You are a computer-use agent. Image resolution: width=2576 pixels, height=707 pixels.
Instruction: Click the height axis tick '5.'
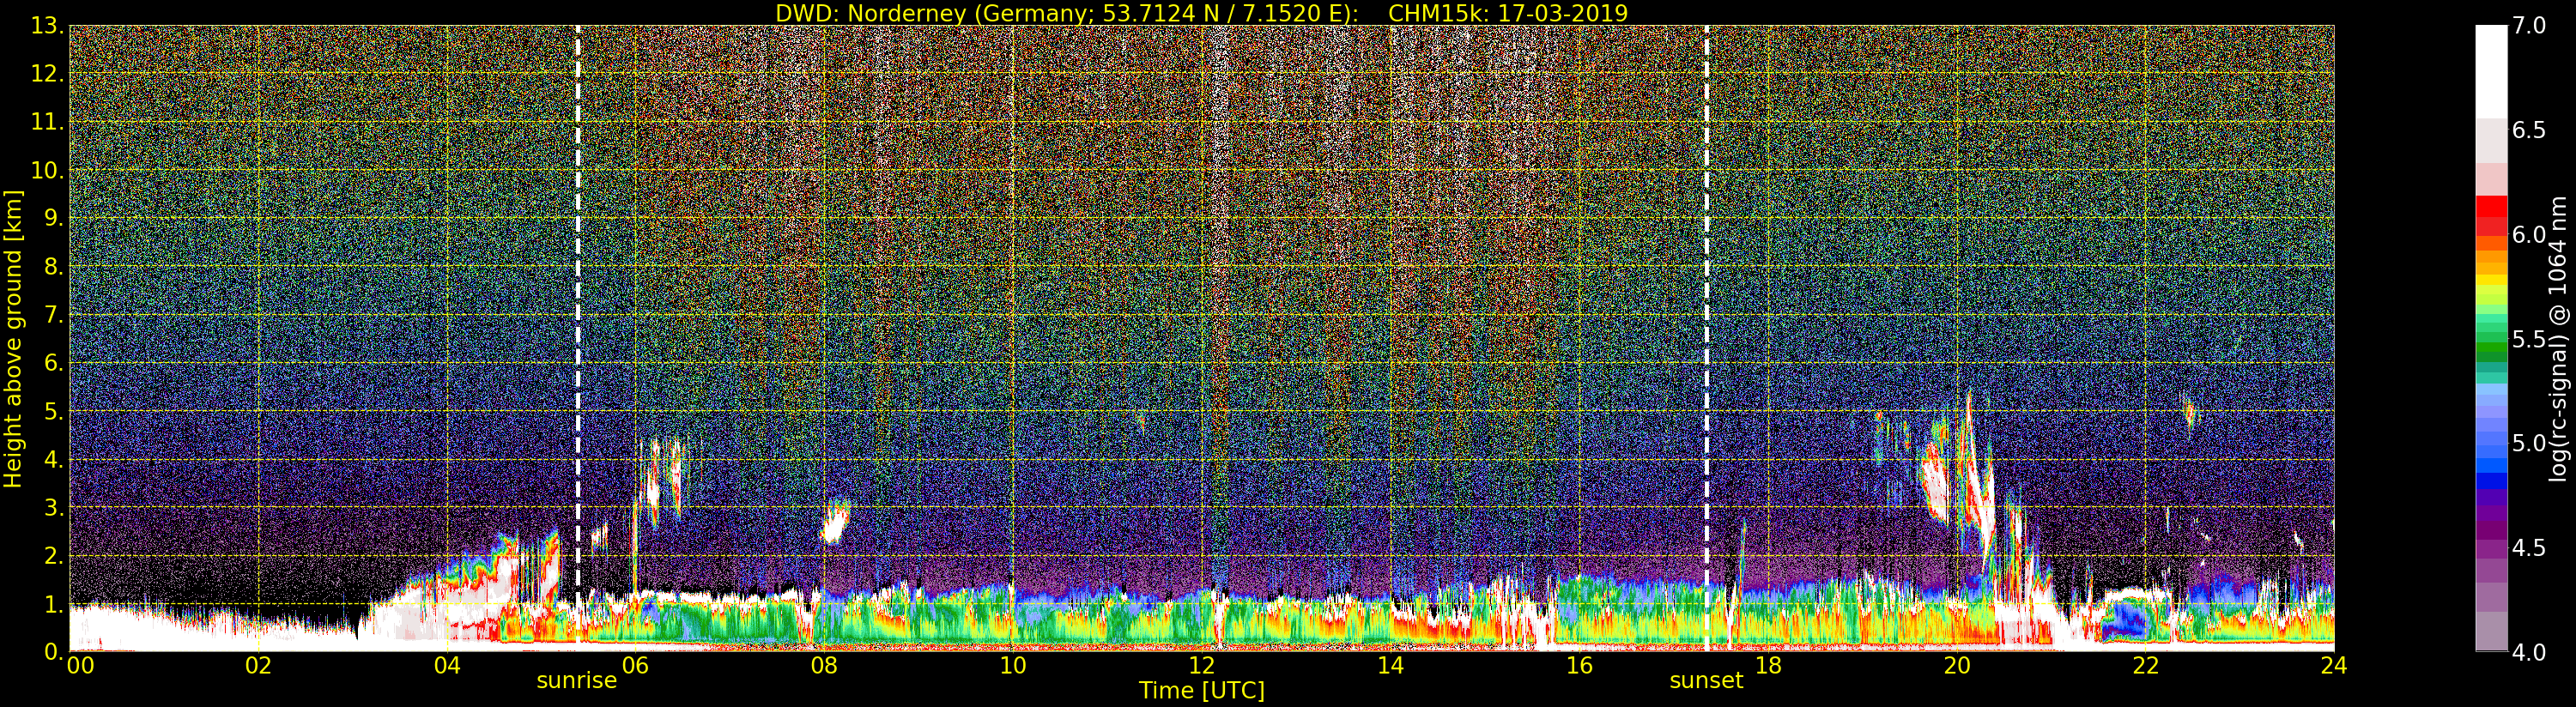pos(54,411)
